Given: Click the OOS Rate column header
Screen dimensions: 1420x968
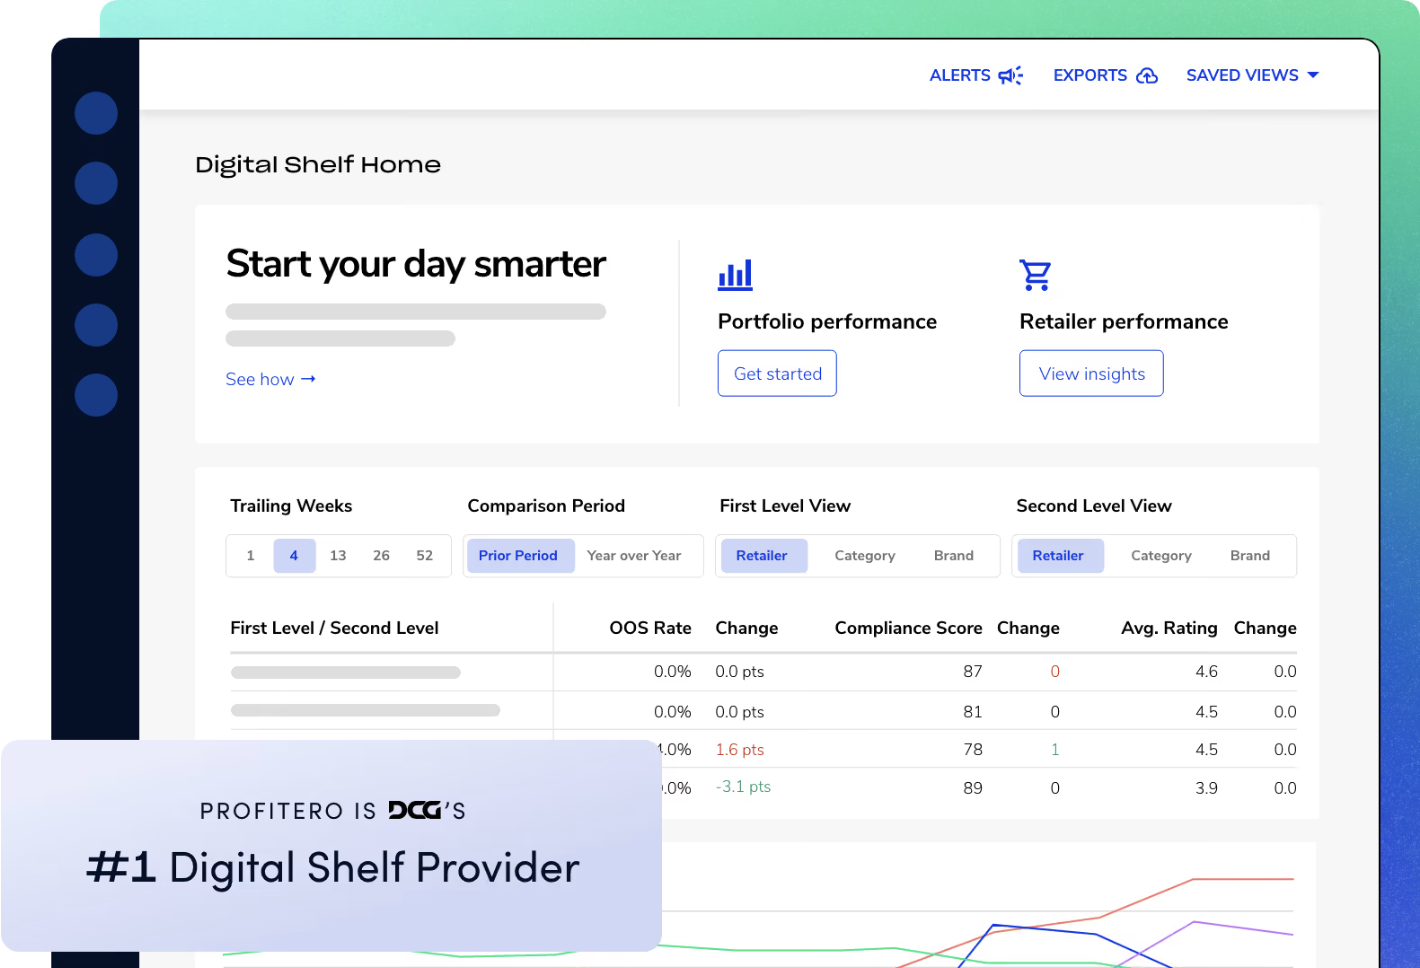Looking at the screenshot, I should coord(650,628).
